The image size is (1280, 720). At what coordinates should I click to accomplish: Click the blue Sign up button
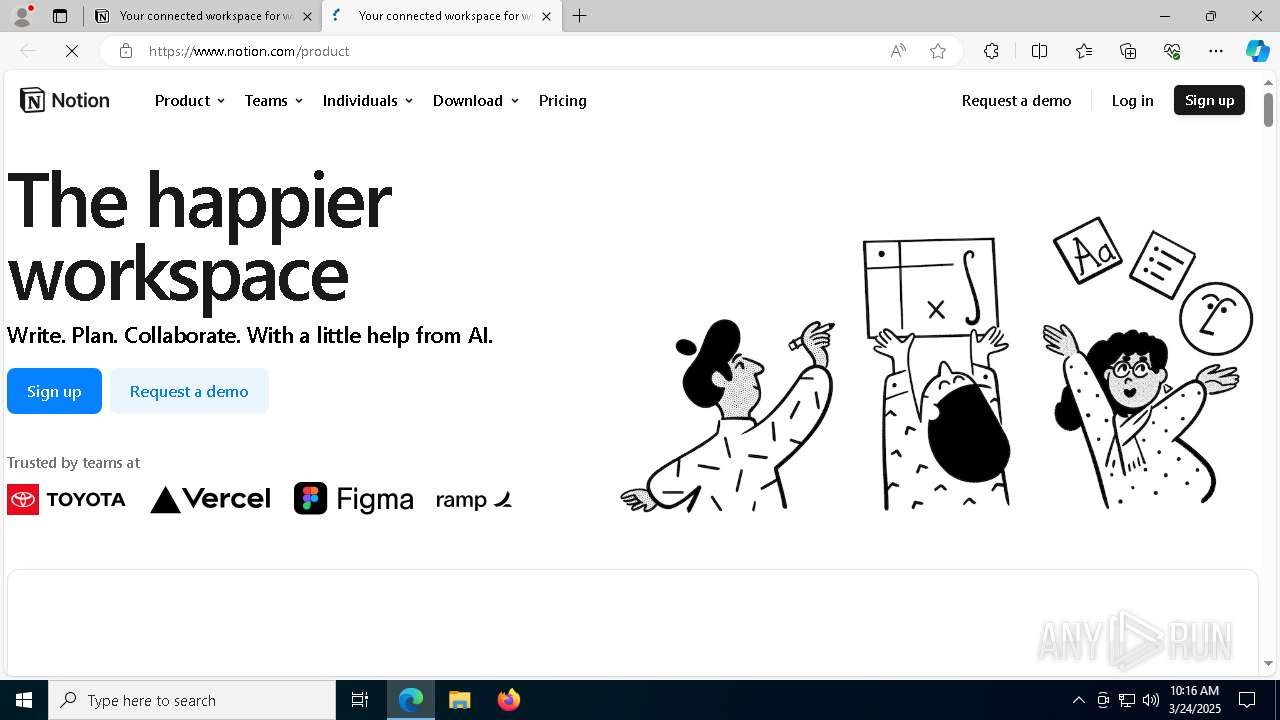[x=54, y=391]
